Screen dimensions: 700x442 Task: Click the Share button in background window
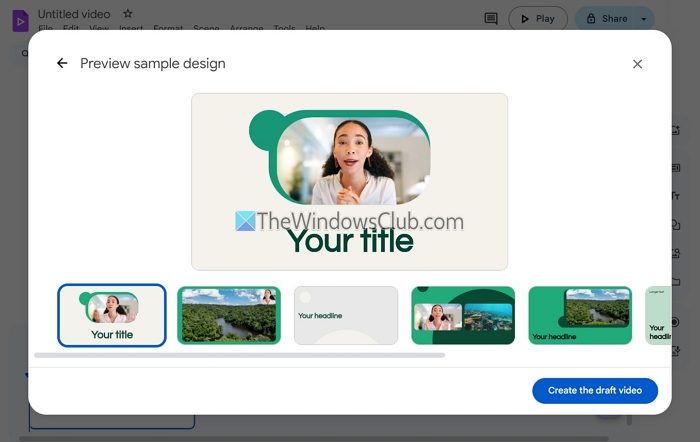605,19
